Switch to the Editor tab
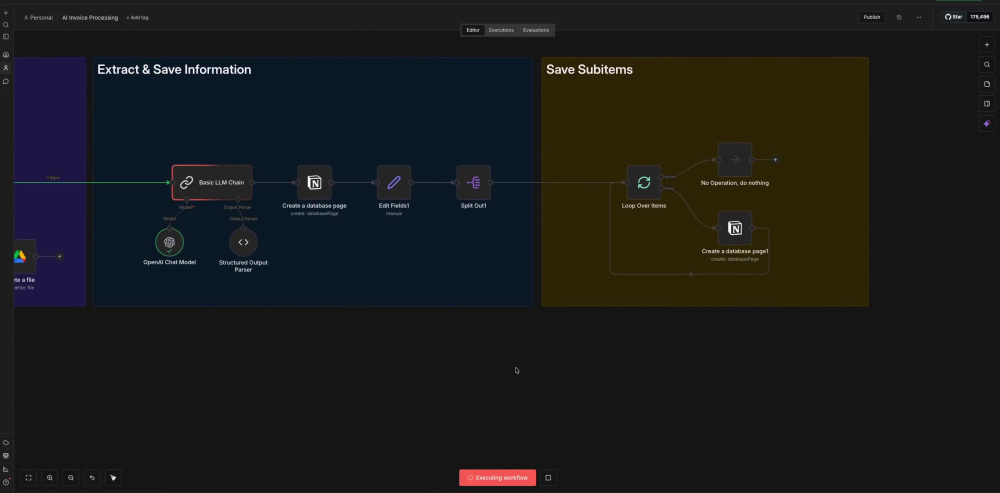 tap(473, 30)
